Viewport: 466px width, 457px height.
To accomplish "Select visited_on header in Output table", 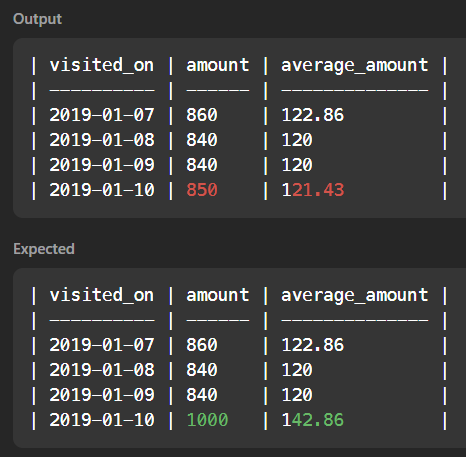I will [x=102, y=65].
